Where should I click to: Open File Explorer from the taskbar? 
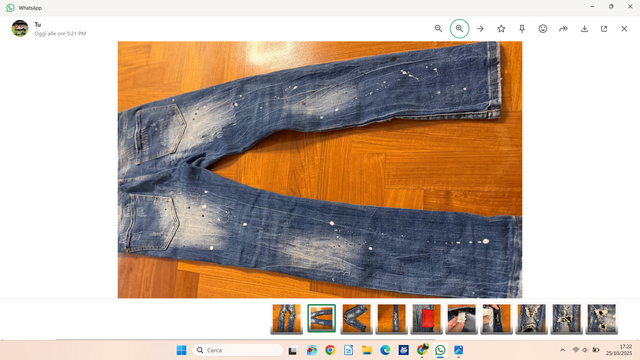(367, 350)
